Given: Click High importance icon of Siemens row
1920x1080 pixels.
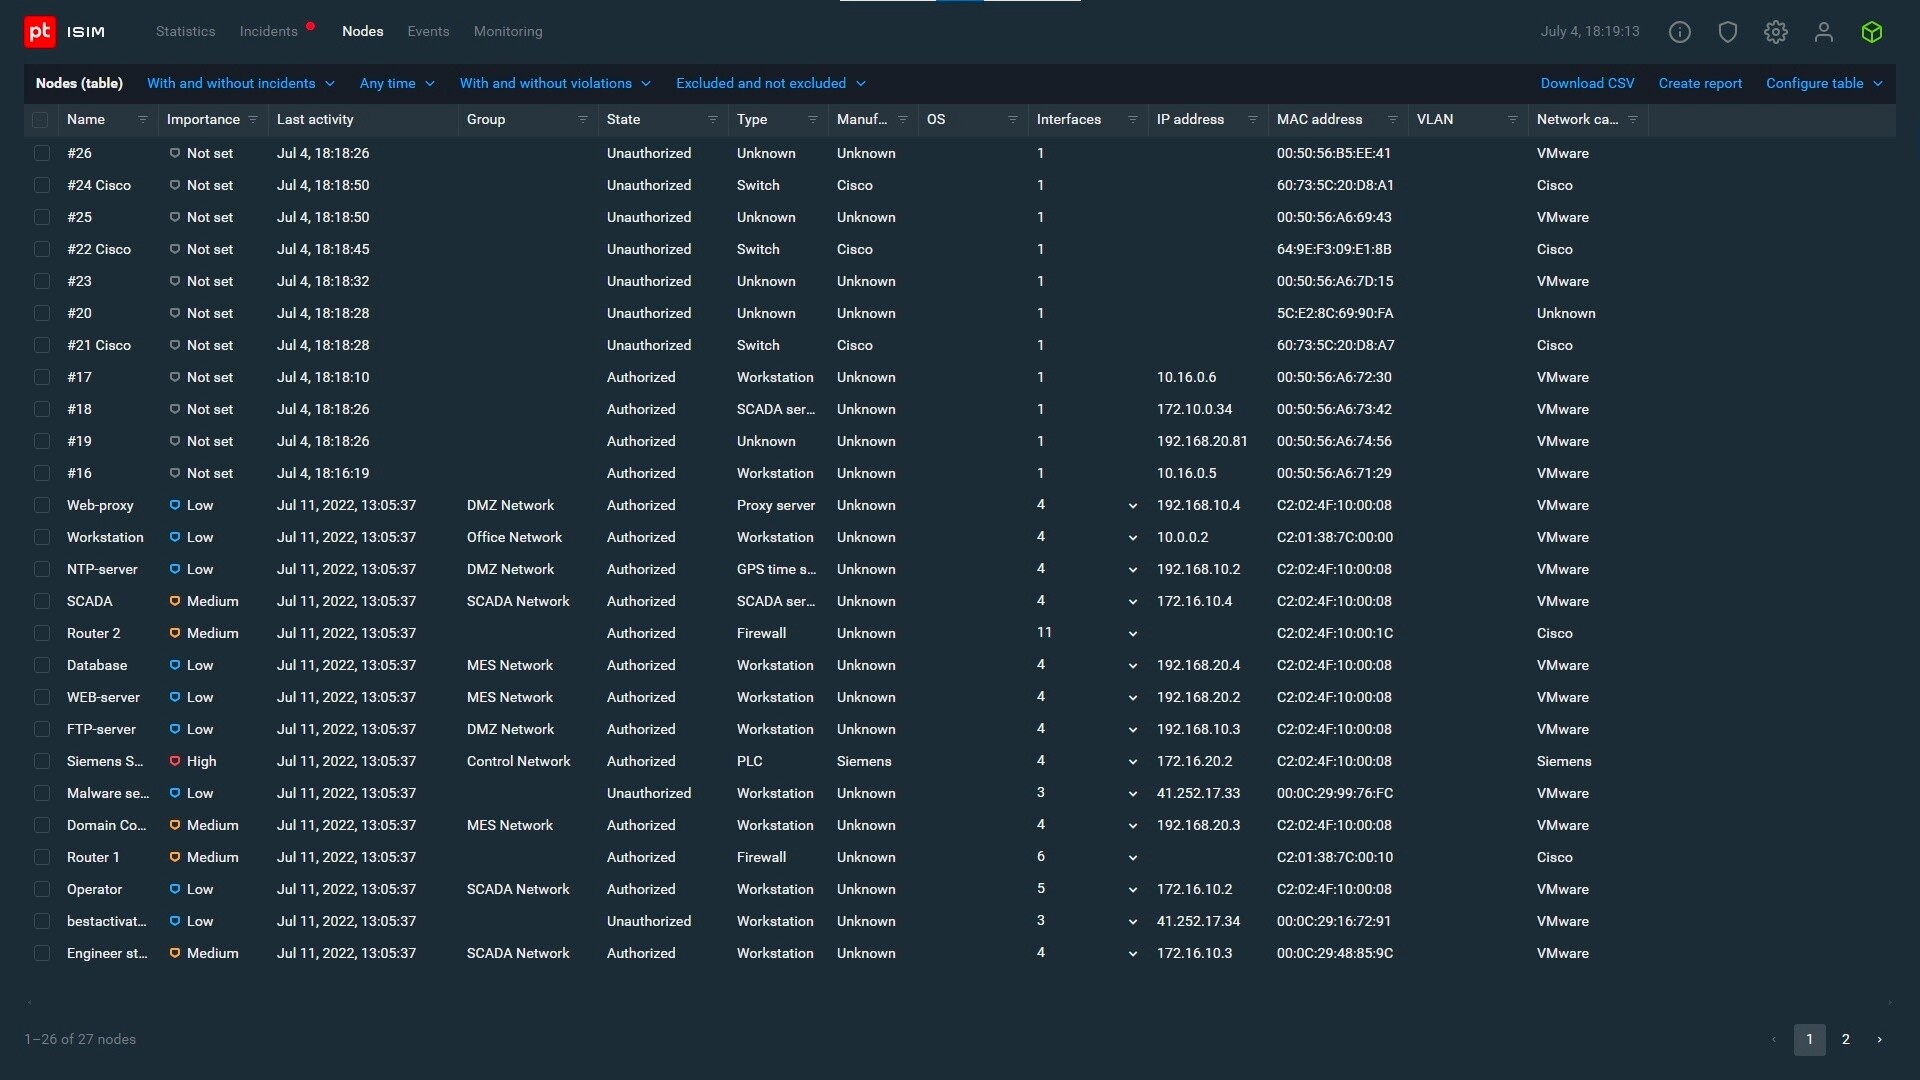Looking at the screenshot, I should tap(175, 761).
